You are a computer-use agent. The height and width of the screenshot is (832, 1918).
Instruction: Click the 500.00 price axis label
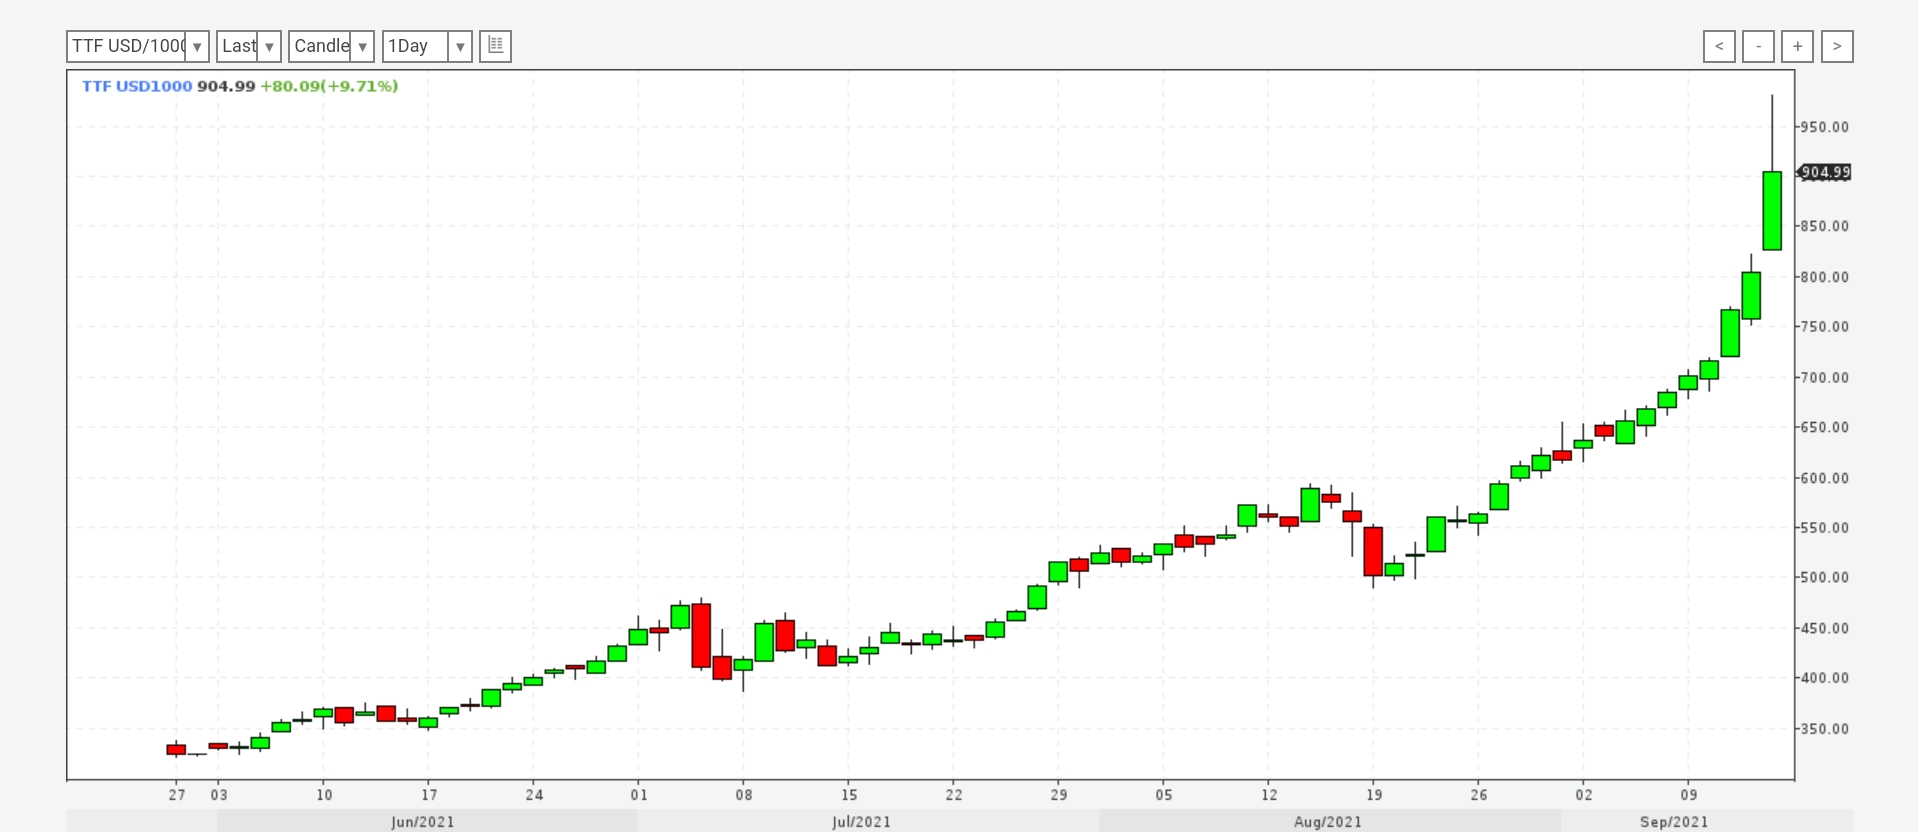(1825, 578)
